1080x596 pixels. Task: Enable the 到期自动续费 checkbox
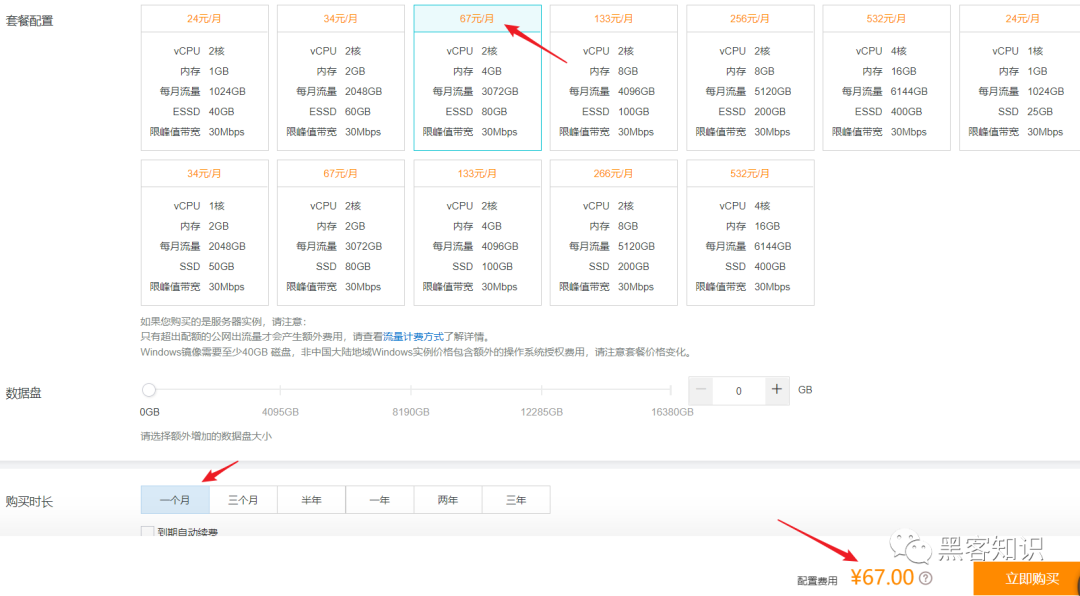(x=147, y=531)
